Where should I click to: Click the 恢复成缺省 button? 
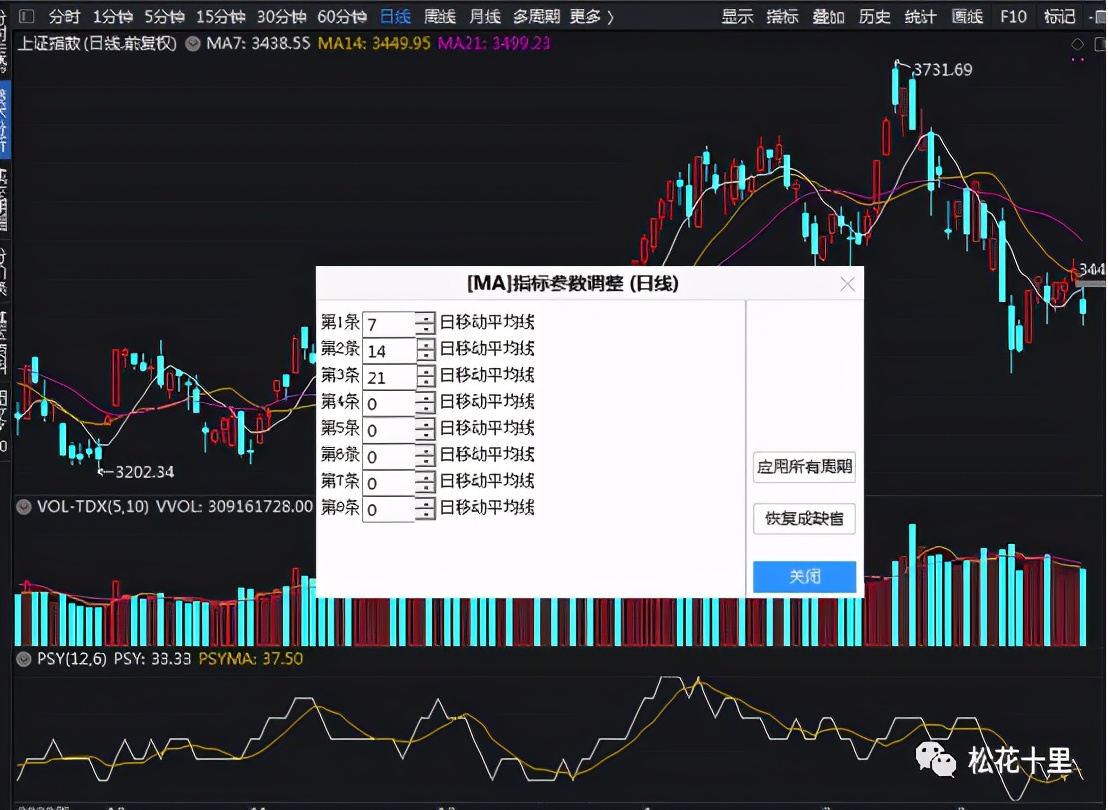[x=804, y=519]
